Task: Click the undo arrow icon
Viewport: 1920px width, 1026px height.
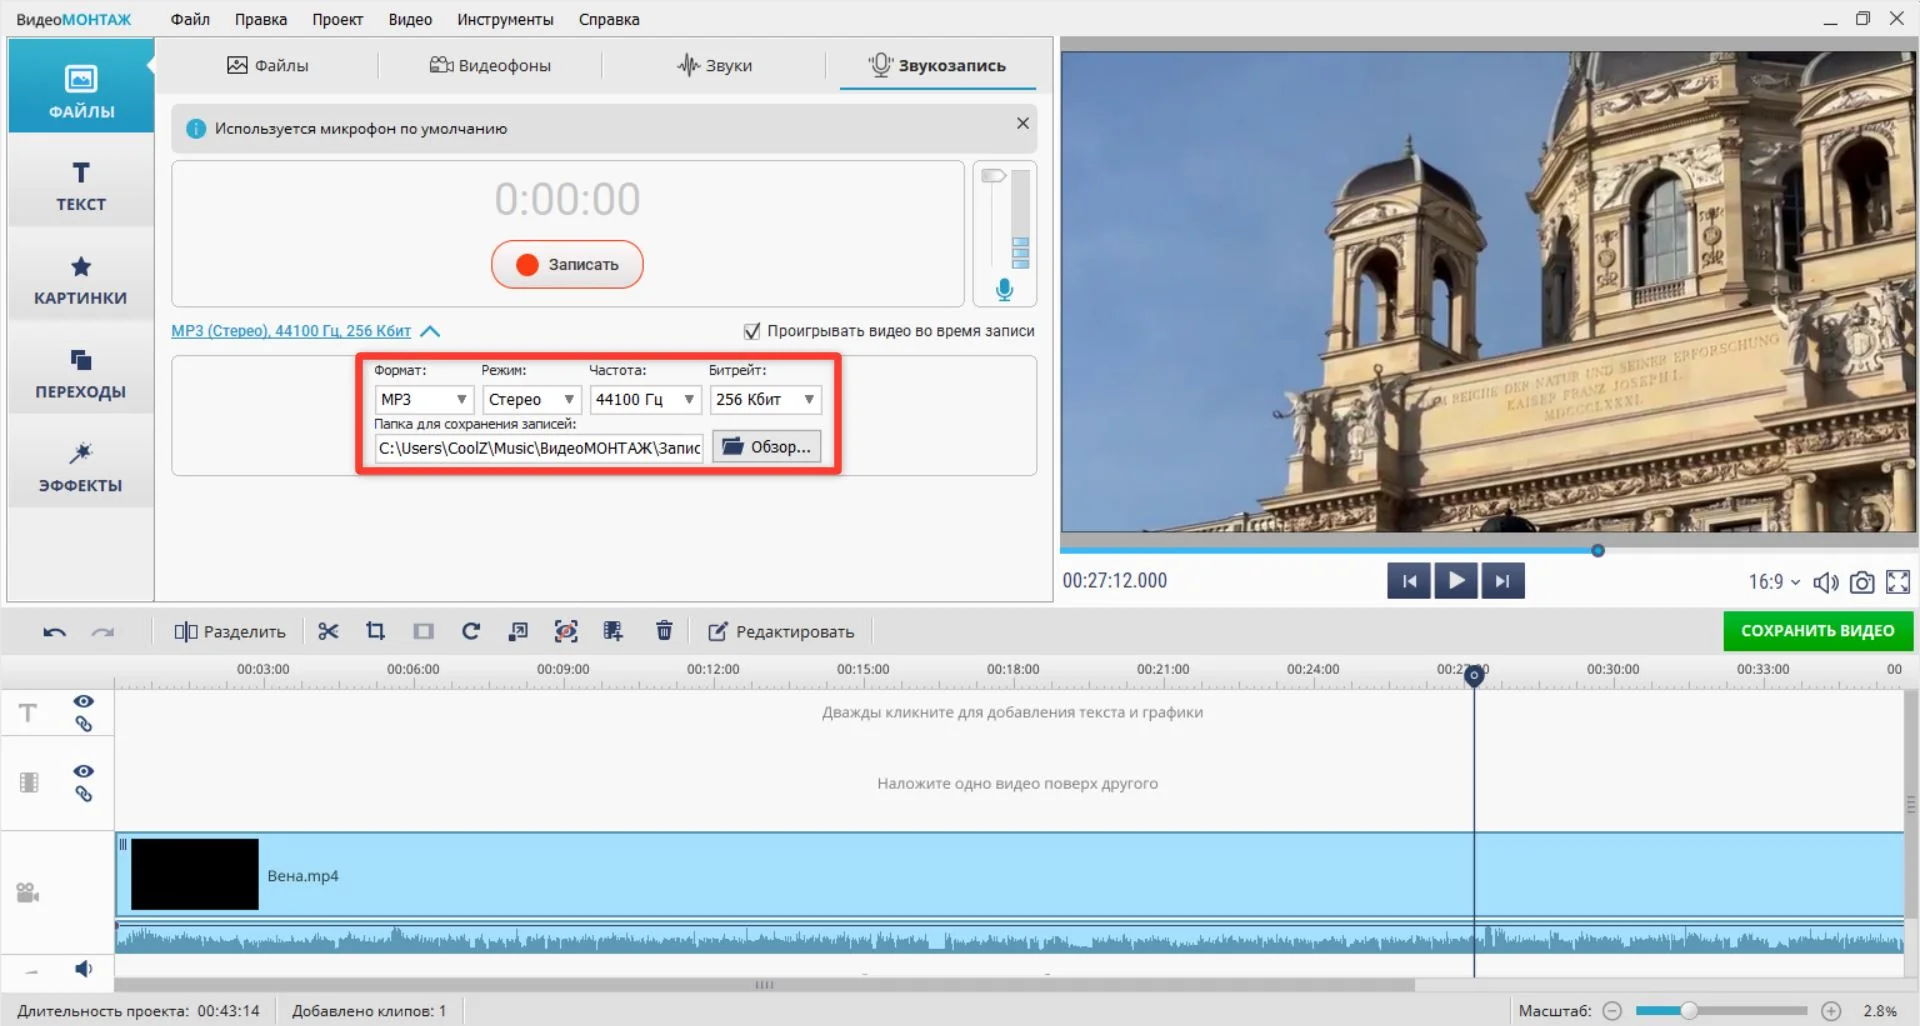Action: coord(55,632)
